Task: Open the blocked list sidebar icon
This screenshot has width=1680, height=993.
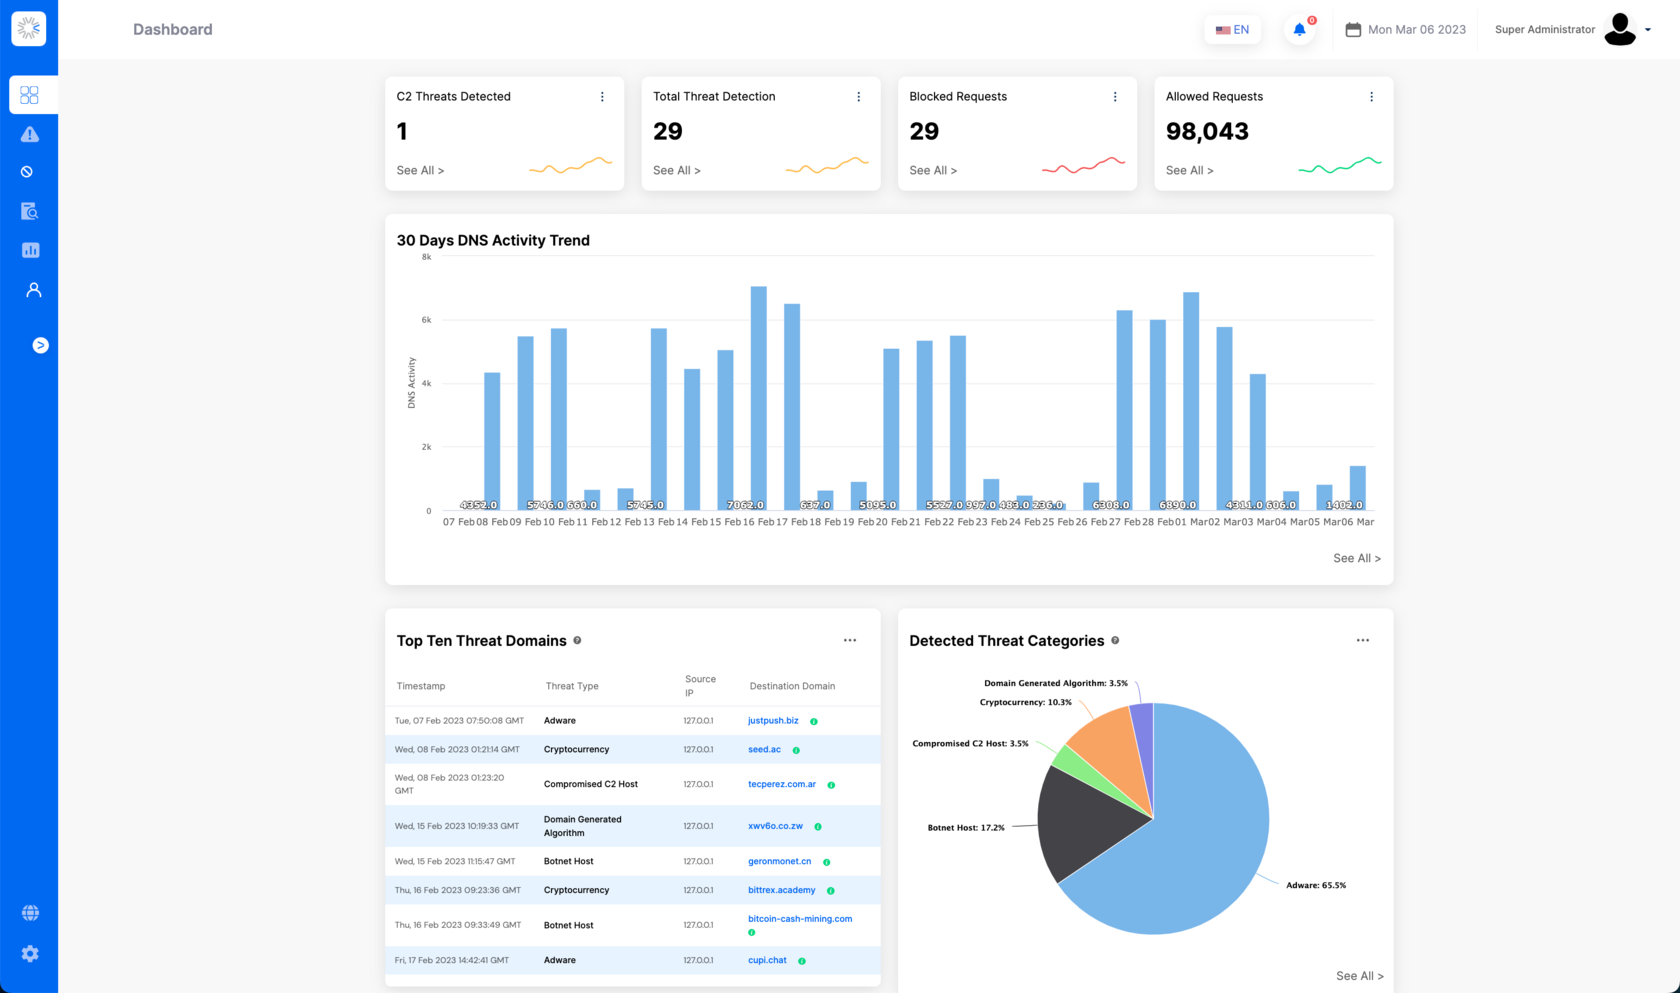Action: click(x=27, y=172)
